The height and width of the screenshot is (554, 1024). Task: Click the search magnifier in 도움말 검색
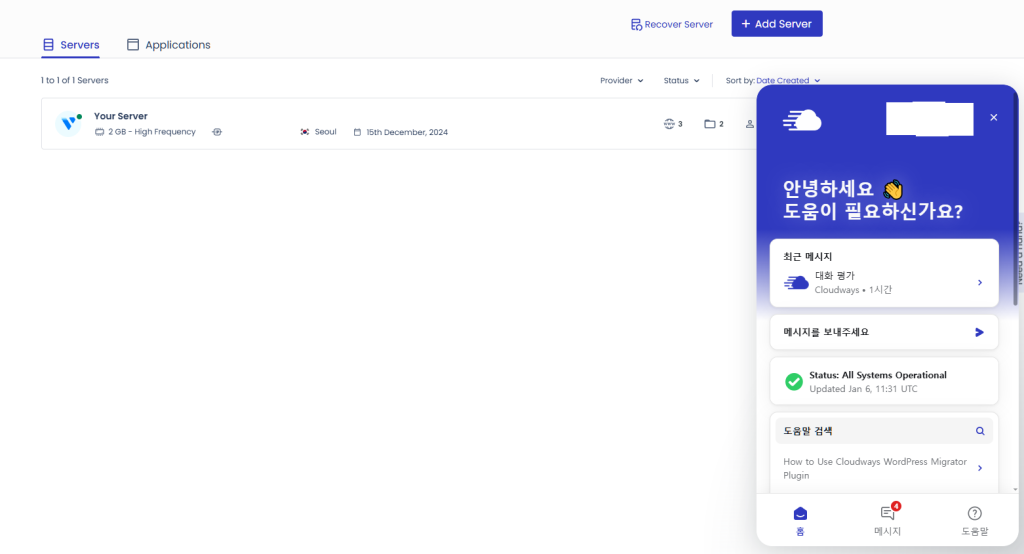pos(980,431)
